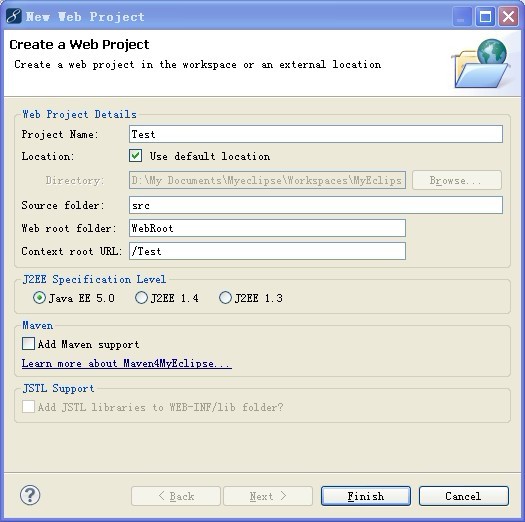The image size is (525, 522).
Task: Enable Add Maven support checkbox
Action: pyautogui.click(x=28, y=344)
